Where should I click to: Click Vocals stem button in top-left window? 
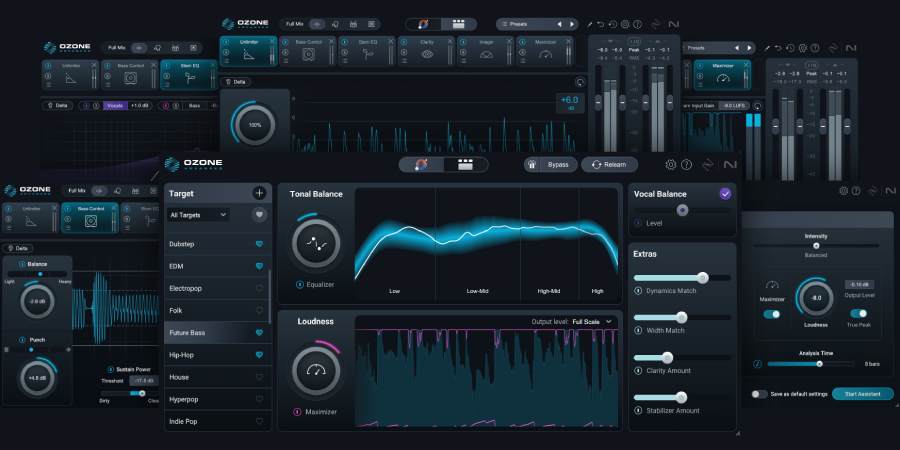[115, 106]
